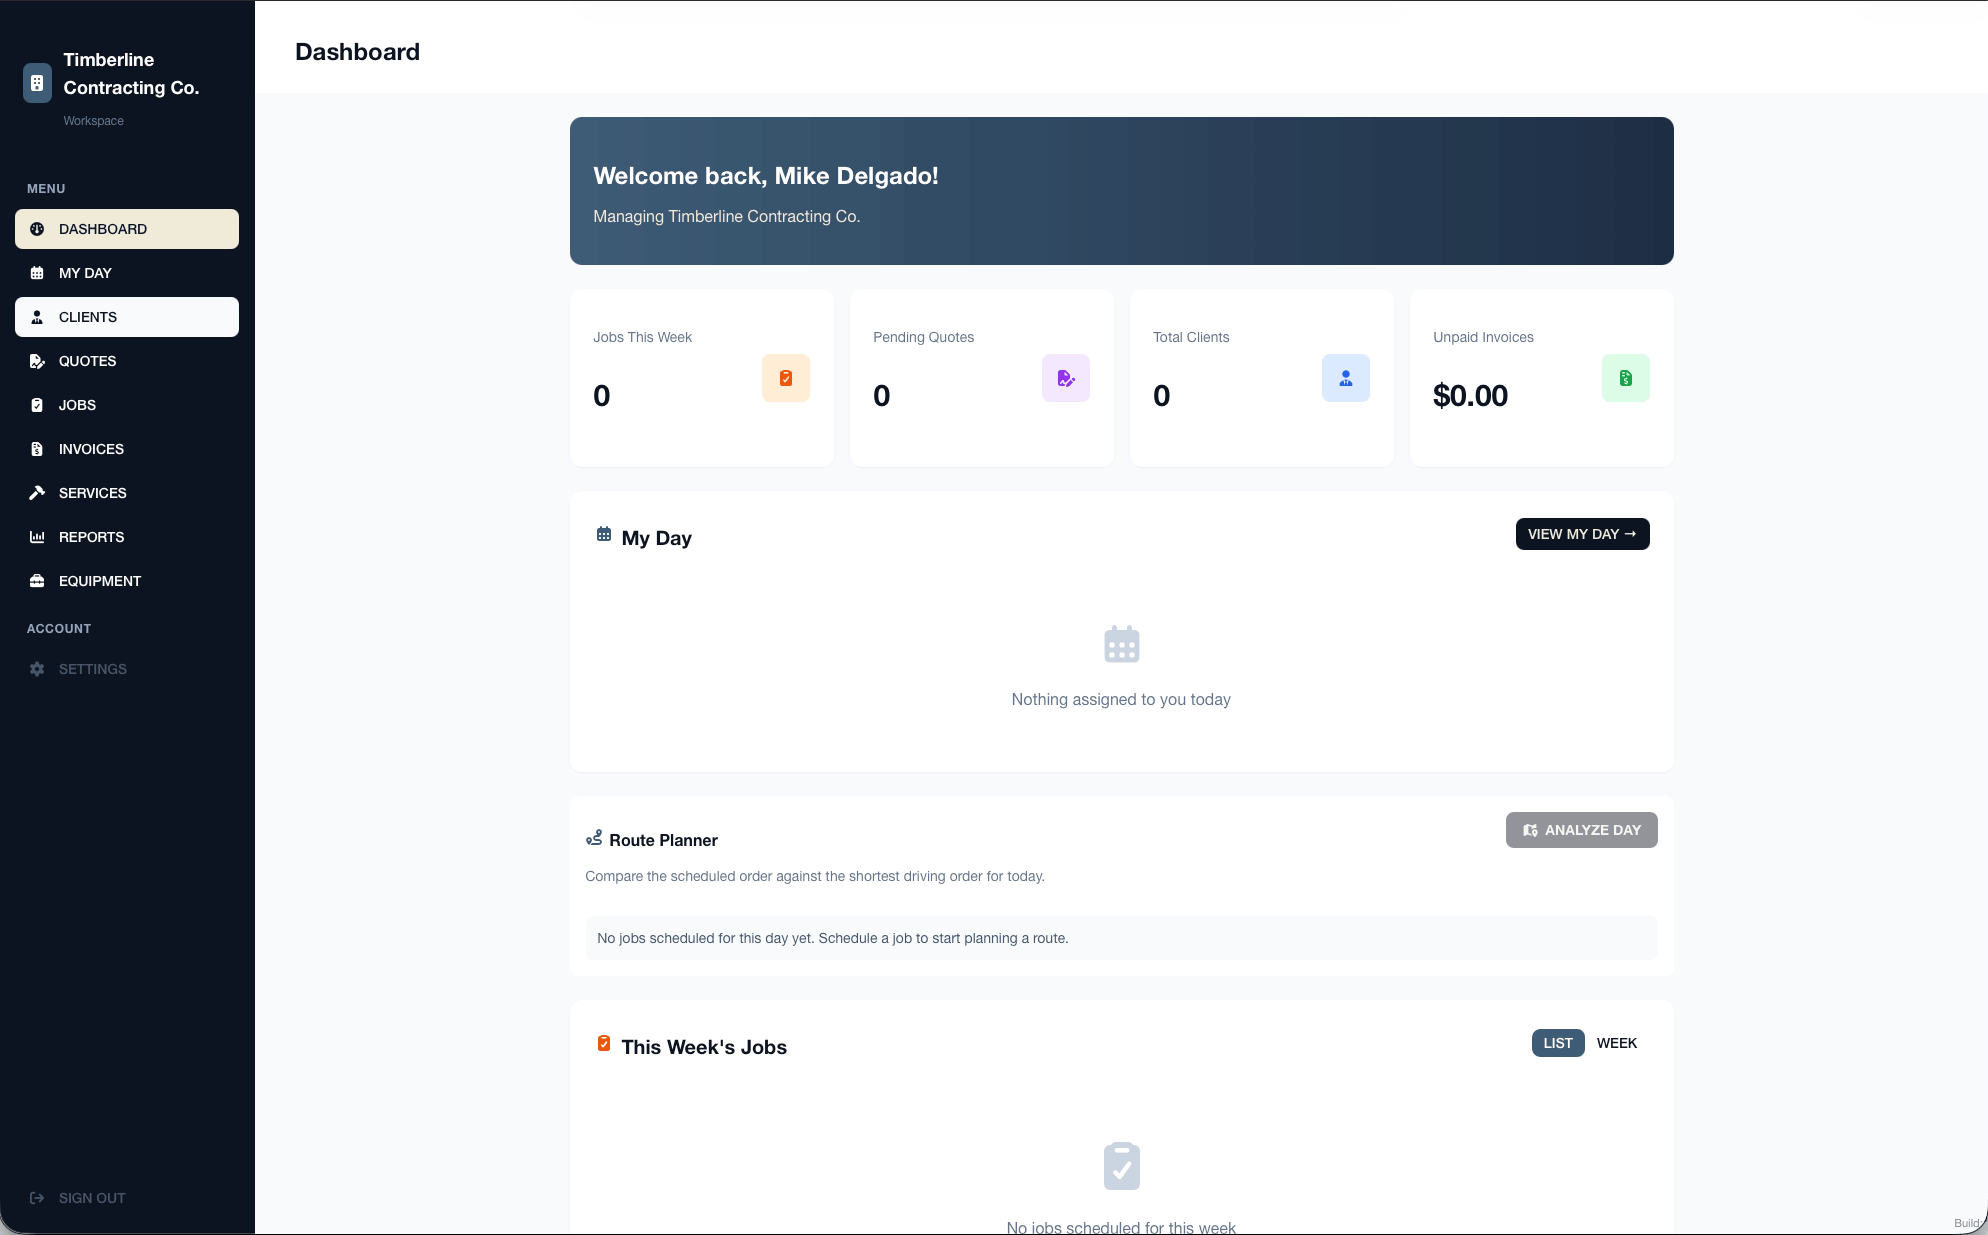The width and height of the screenshot is (1988, 1235).
Task: Click the clipboard icon beside This Week's Jobs
Action: pos(604,1043)
